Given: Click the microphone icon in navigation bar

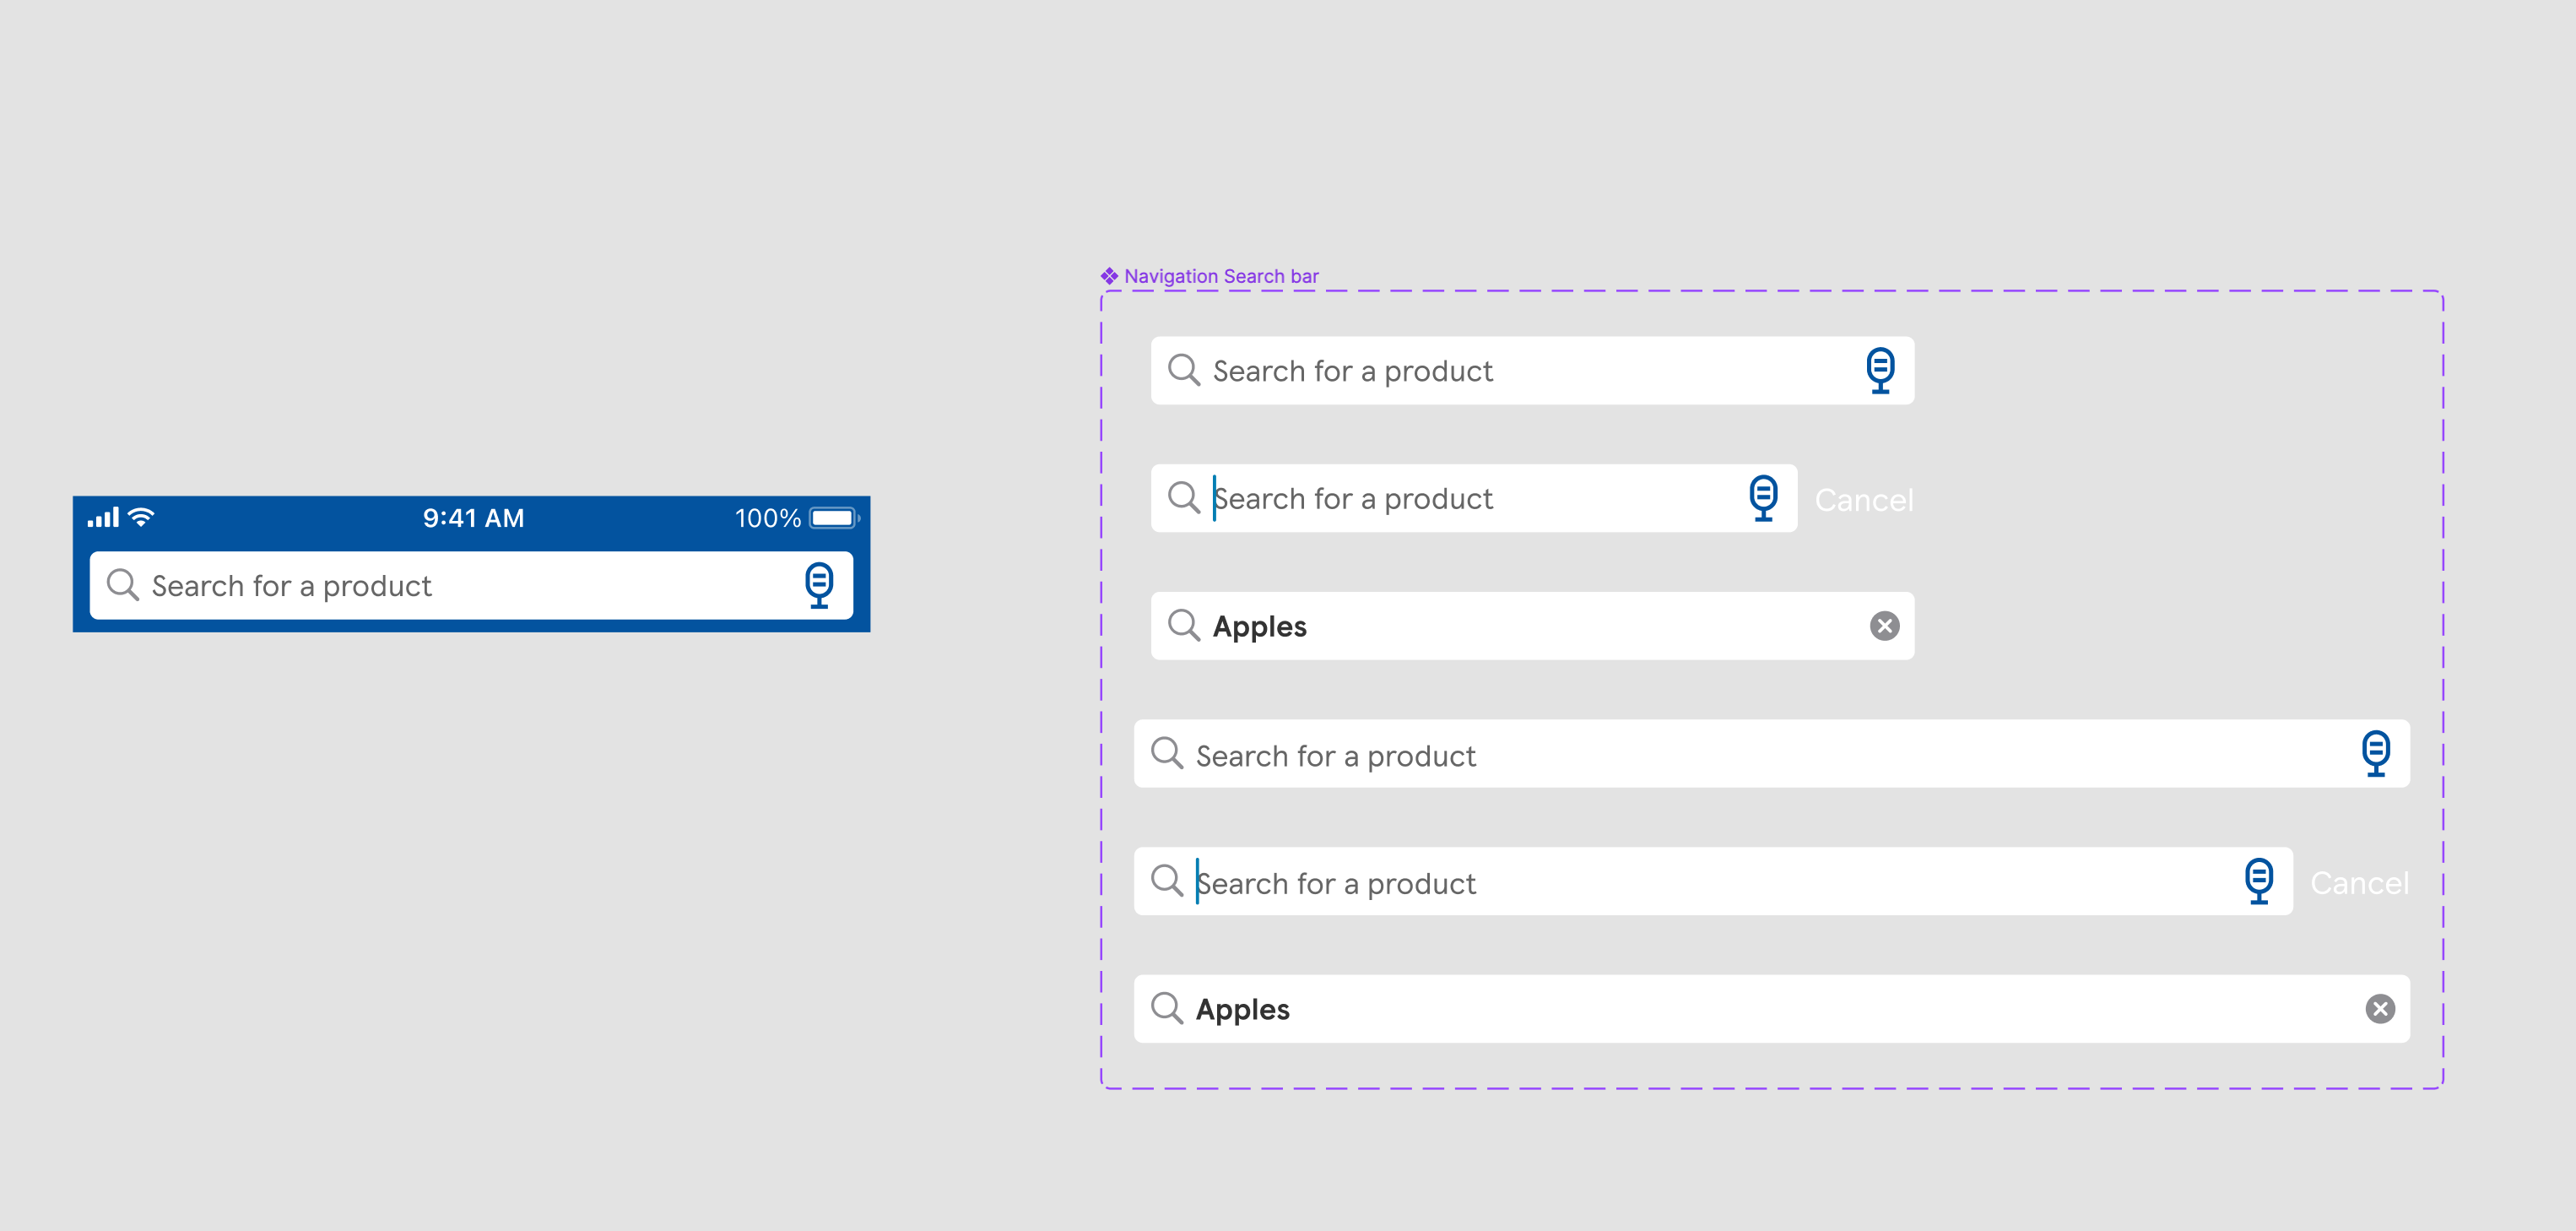Looking at the screenshot, I should coord(818,585).
